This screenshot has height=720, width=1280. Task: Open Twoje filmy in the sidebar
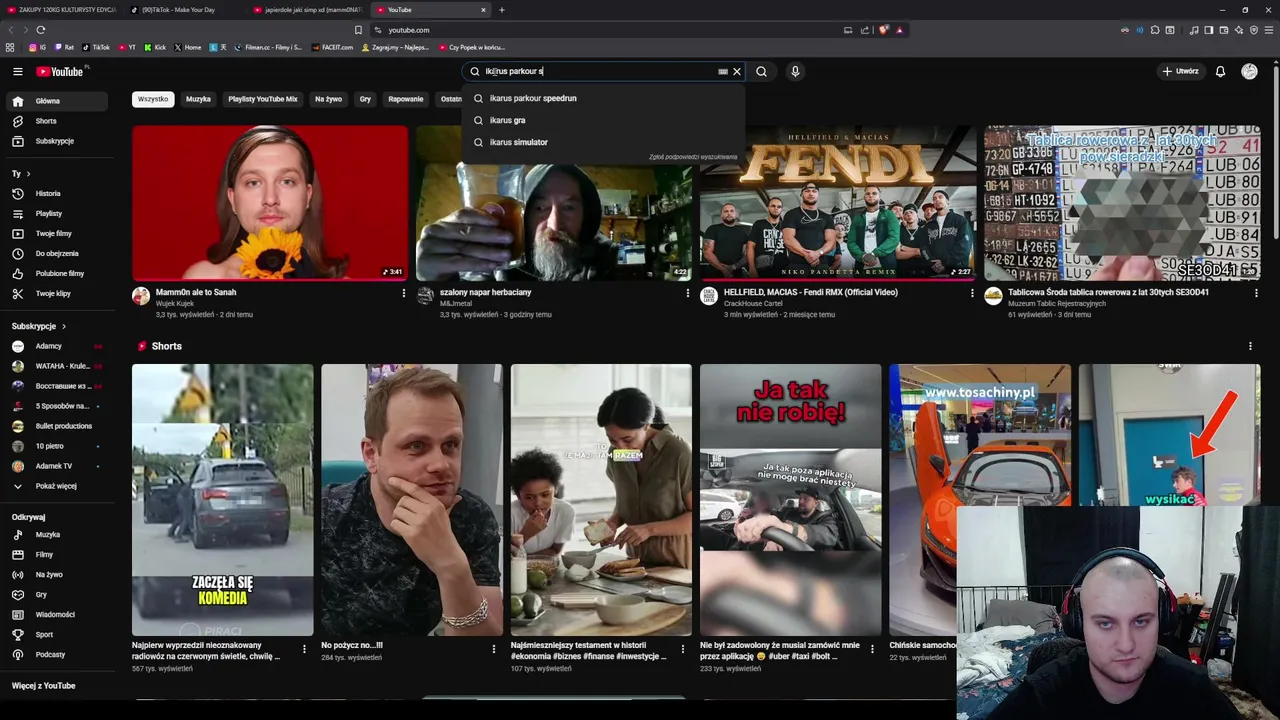pos(58,233)
